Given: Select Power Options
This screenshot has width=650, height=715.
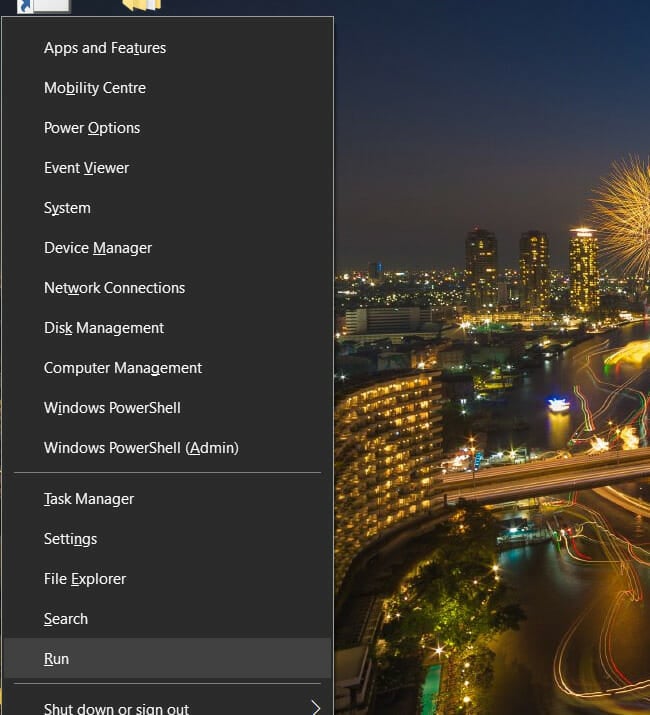Looking at the screenshot, I should point(167,128).
